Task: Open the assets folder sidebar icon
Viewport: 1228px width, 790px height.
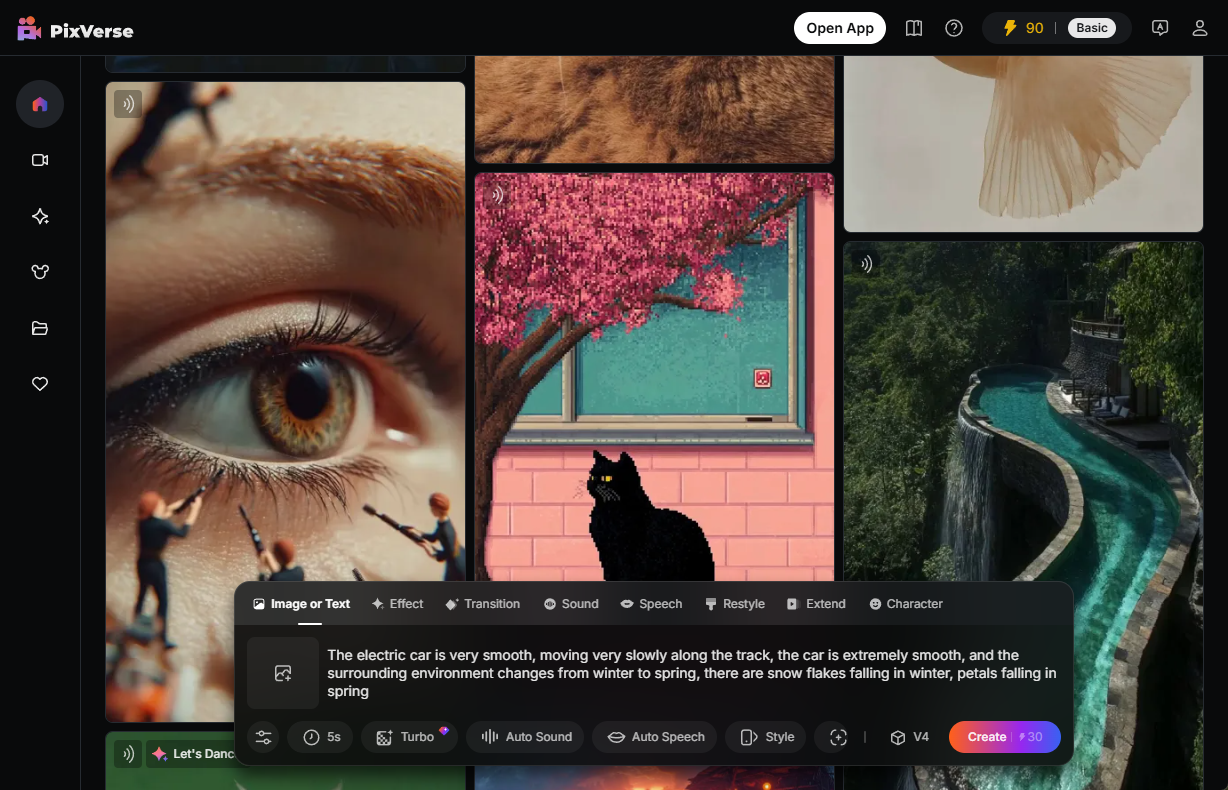Action: [40, 328]
